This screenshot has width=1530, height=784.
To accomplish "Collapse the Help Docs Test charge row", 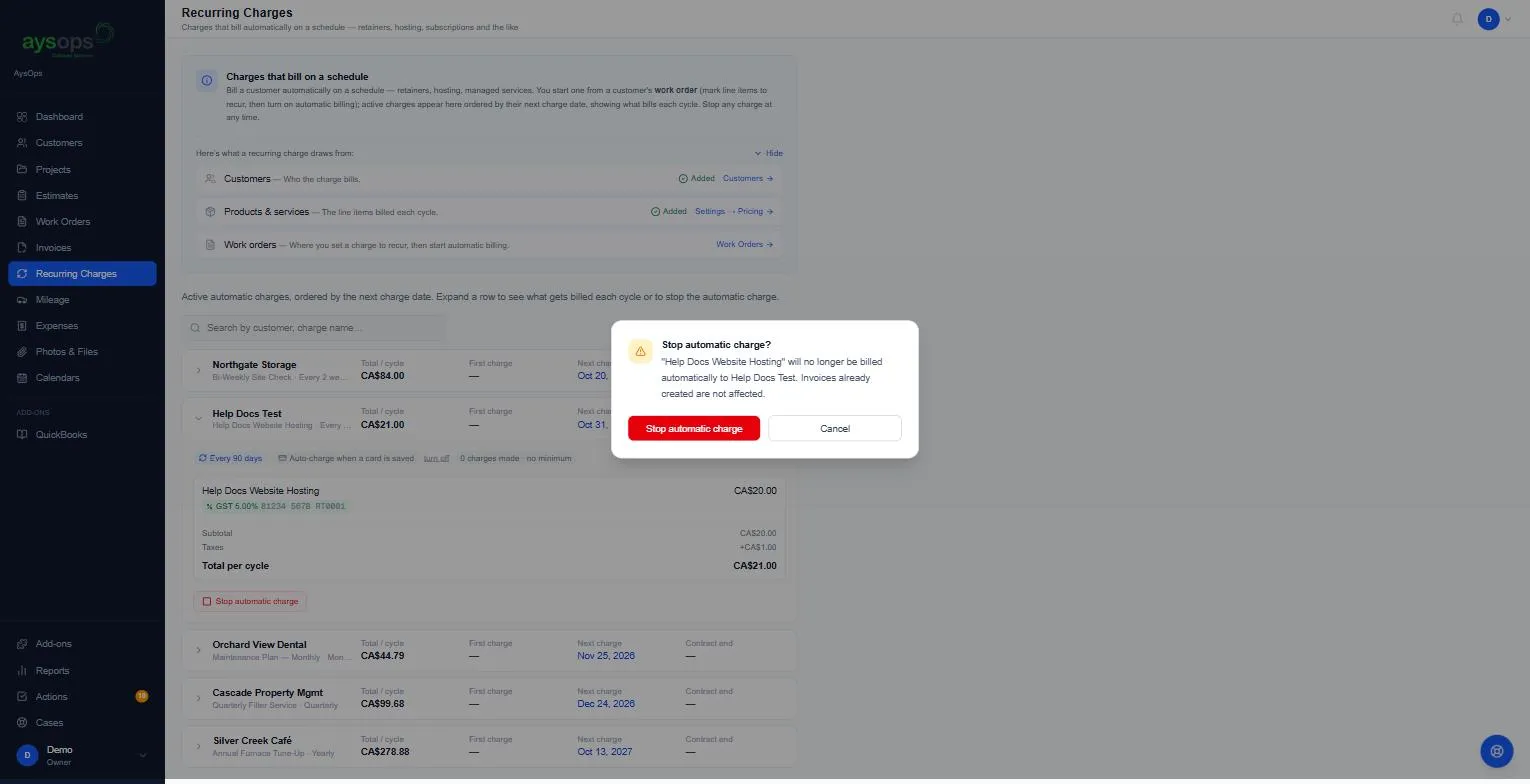I will coord(198,419).
